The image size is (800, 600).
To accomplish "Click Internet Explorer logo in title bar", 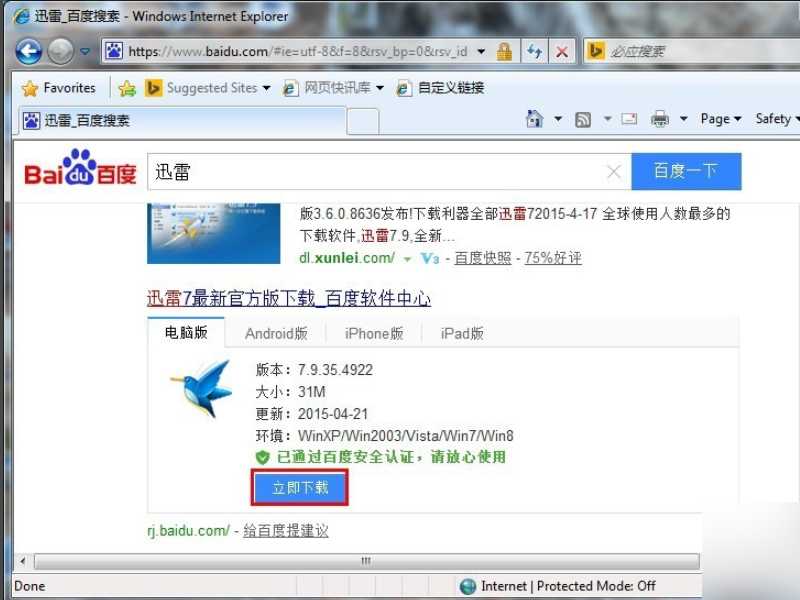I will coord(21,16).
